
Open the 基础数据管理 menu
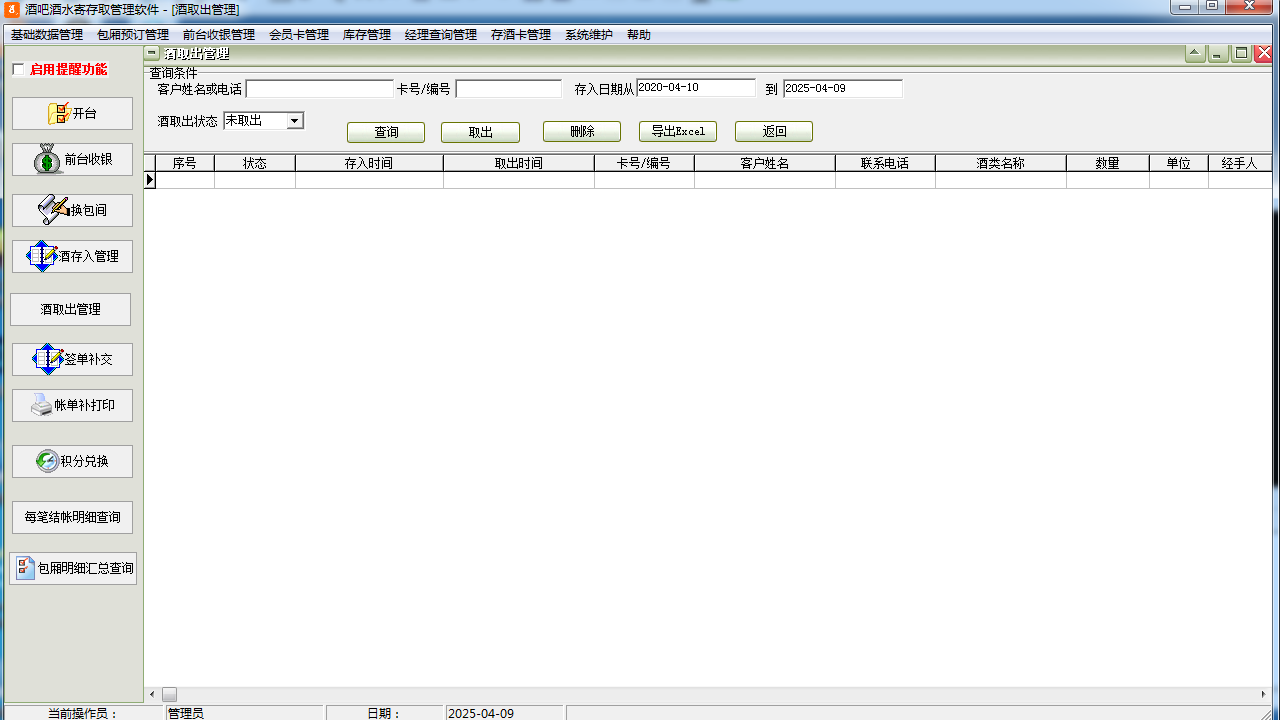pyautogui.click(x=47, y=35)
